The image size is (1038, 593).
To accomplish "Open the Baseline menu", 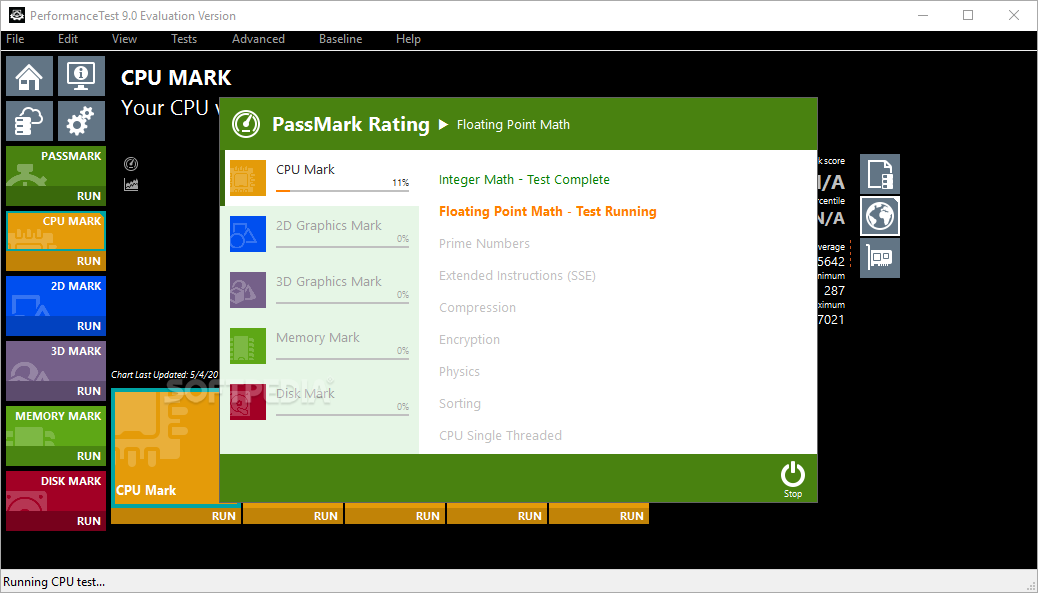I will pos(340,39).
